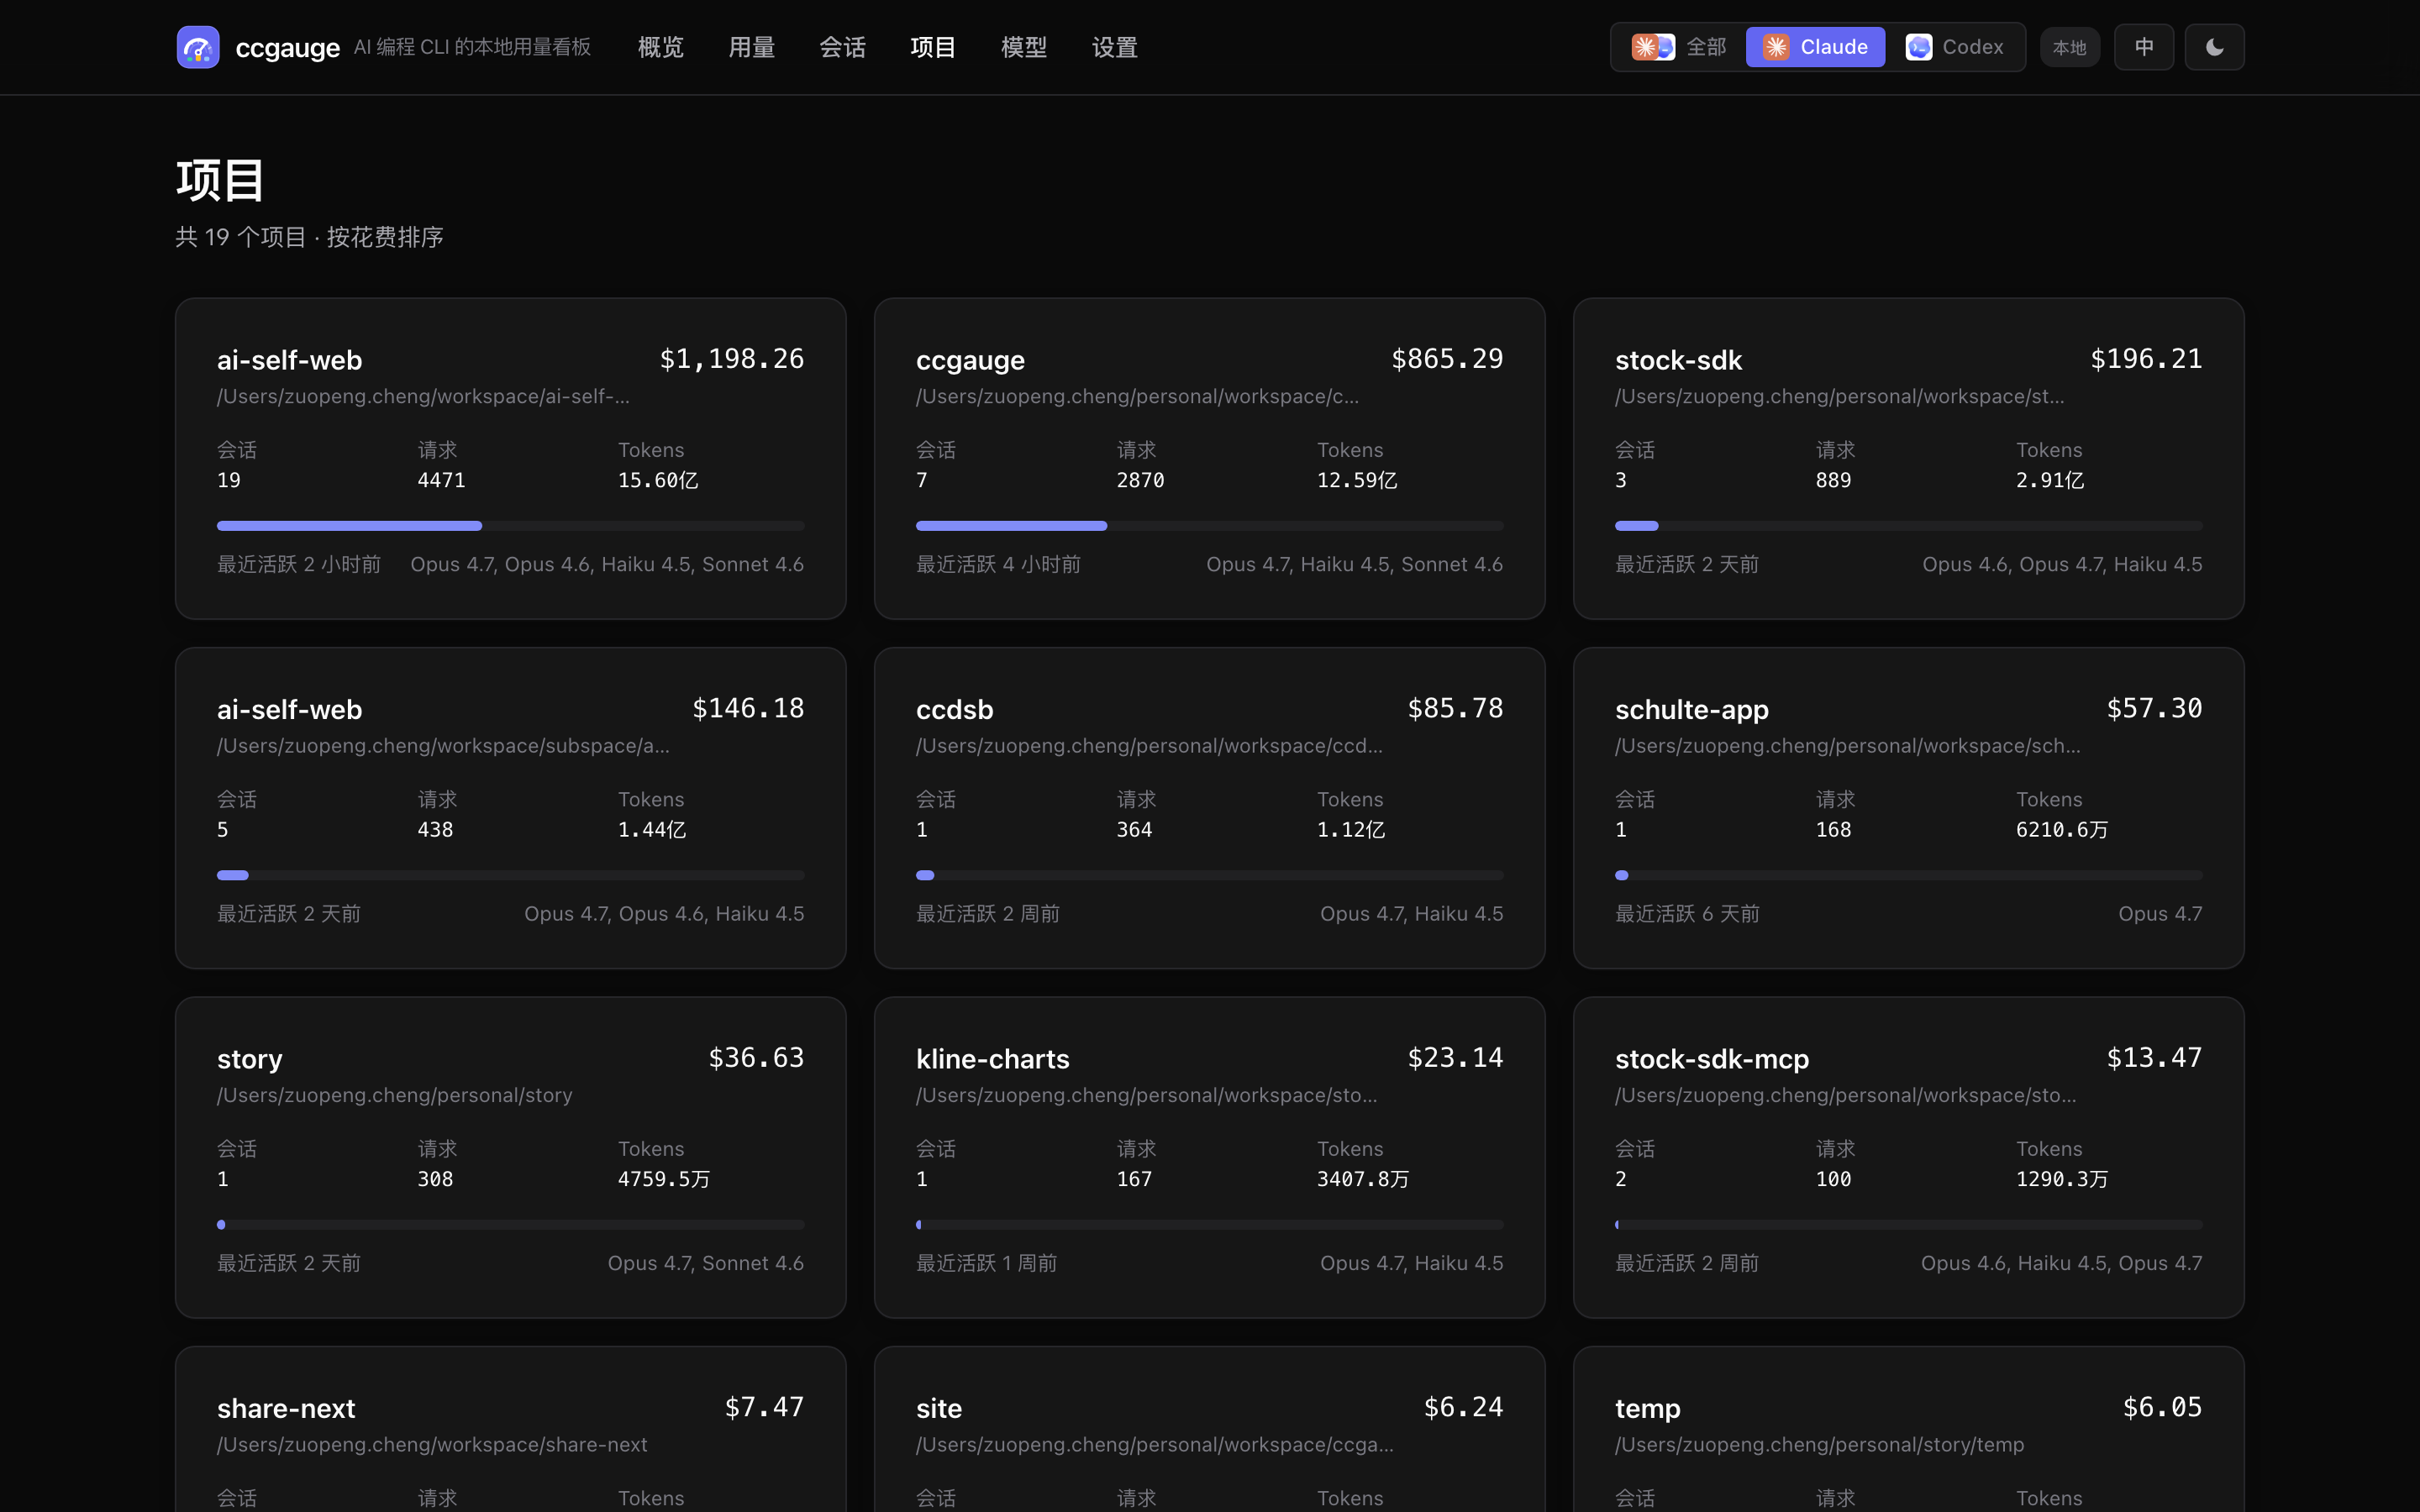Image resolution: width=2420 pixels, height=1512 pixels.
Task: Open the temp project card
Action: (1908, 1430)
